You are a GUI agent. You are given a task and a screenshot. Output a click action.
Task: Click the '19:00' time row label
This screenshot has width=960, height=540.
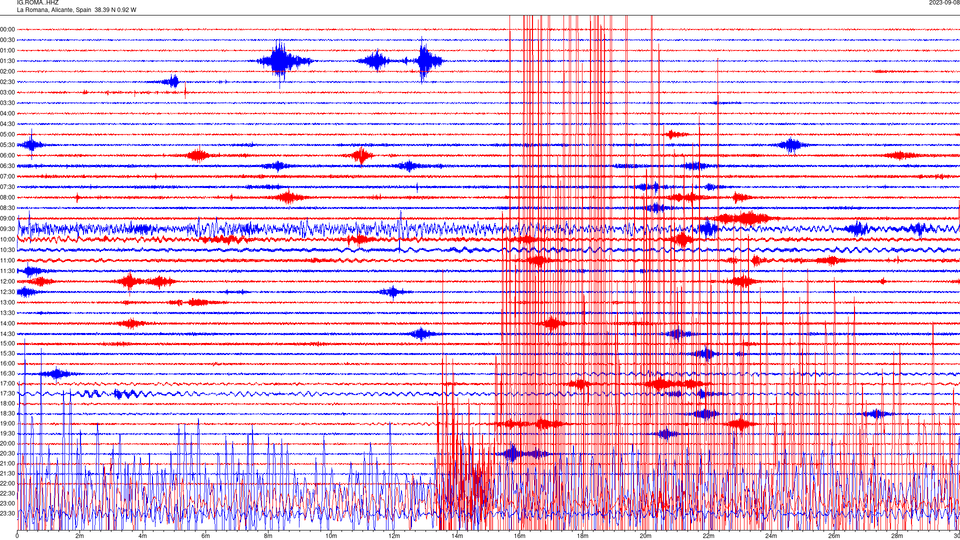tap(8, 423)
